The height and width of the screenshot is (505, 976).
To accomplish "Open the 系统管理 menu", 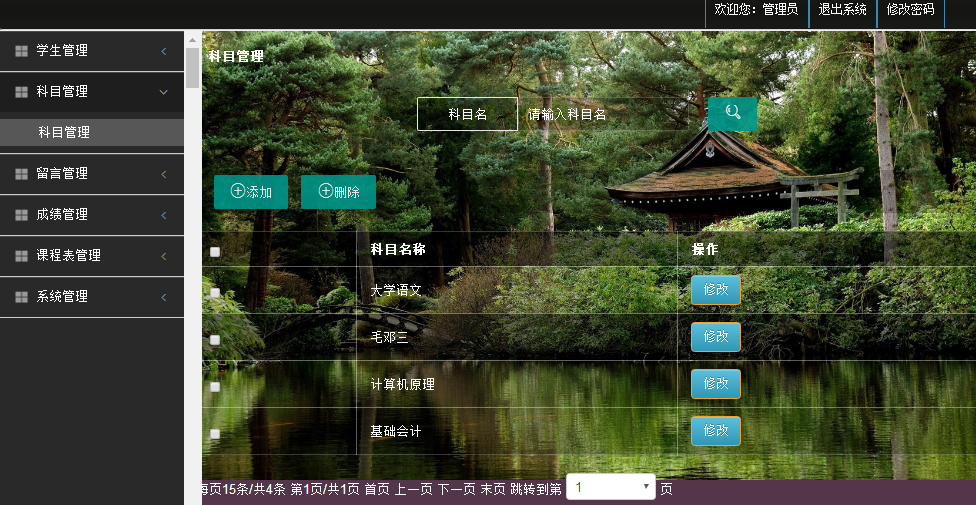I will click(92, 297).
